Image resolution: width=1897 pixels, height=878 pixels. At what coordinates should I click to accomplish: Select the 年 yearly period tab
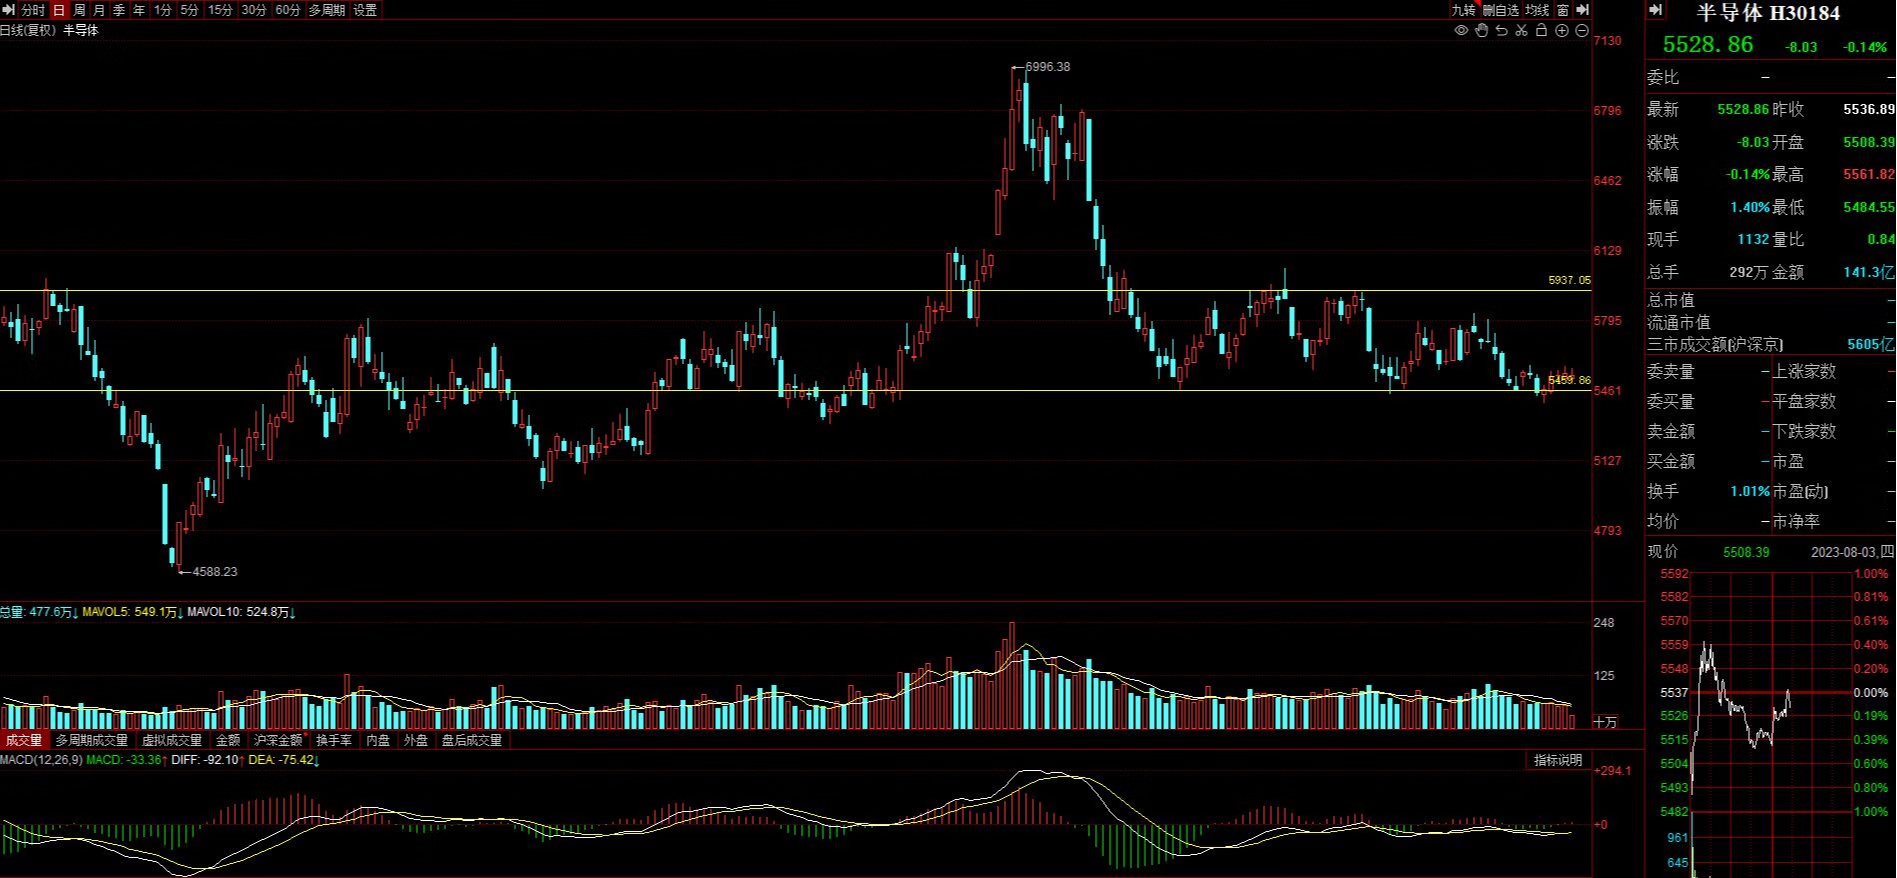[x=139, y=10]
